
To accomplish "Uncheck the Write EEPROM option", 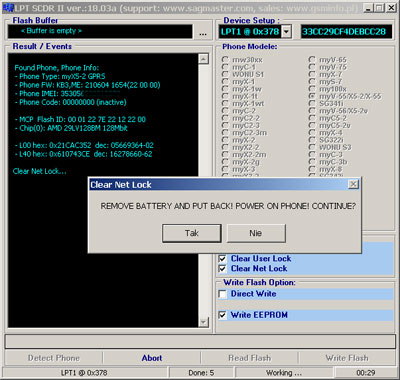I will (222, 315).
